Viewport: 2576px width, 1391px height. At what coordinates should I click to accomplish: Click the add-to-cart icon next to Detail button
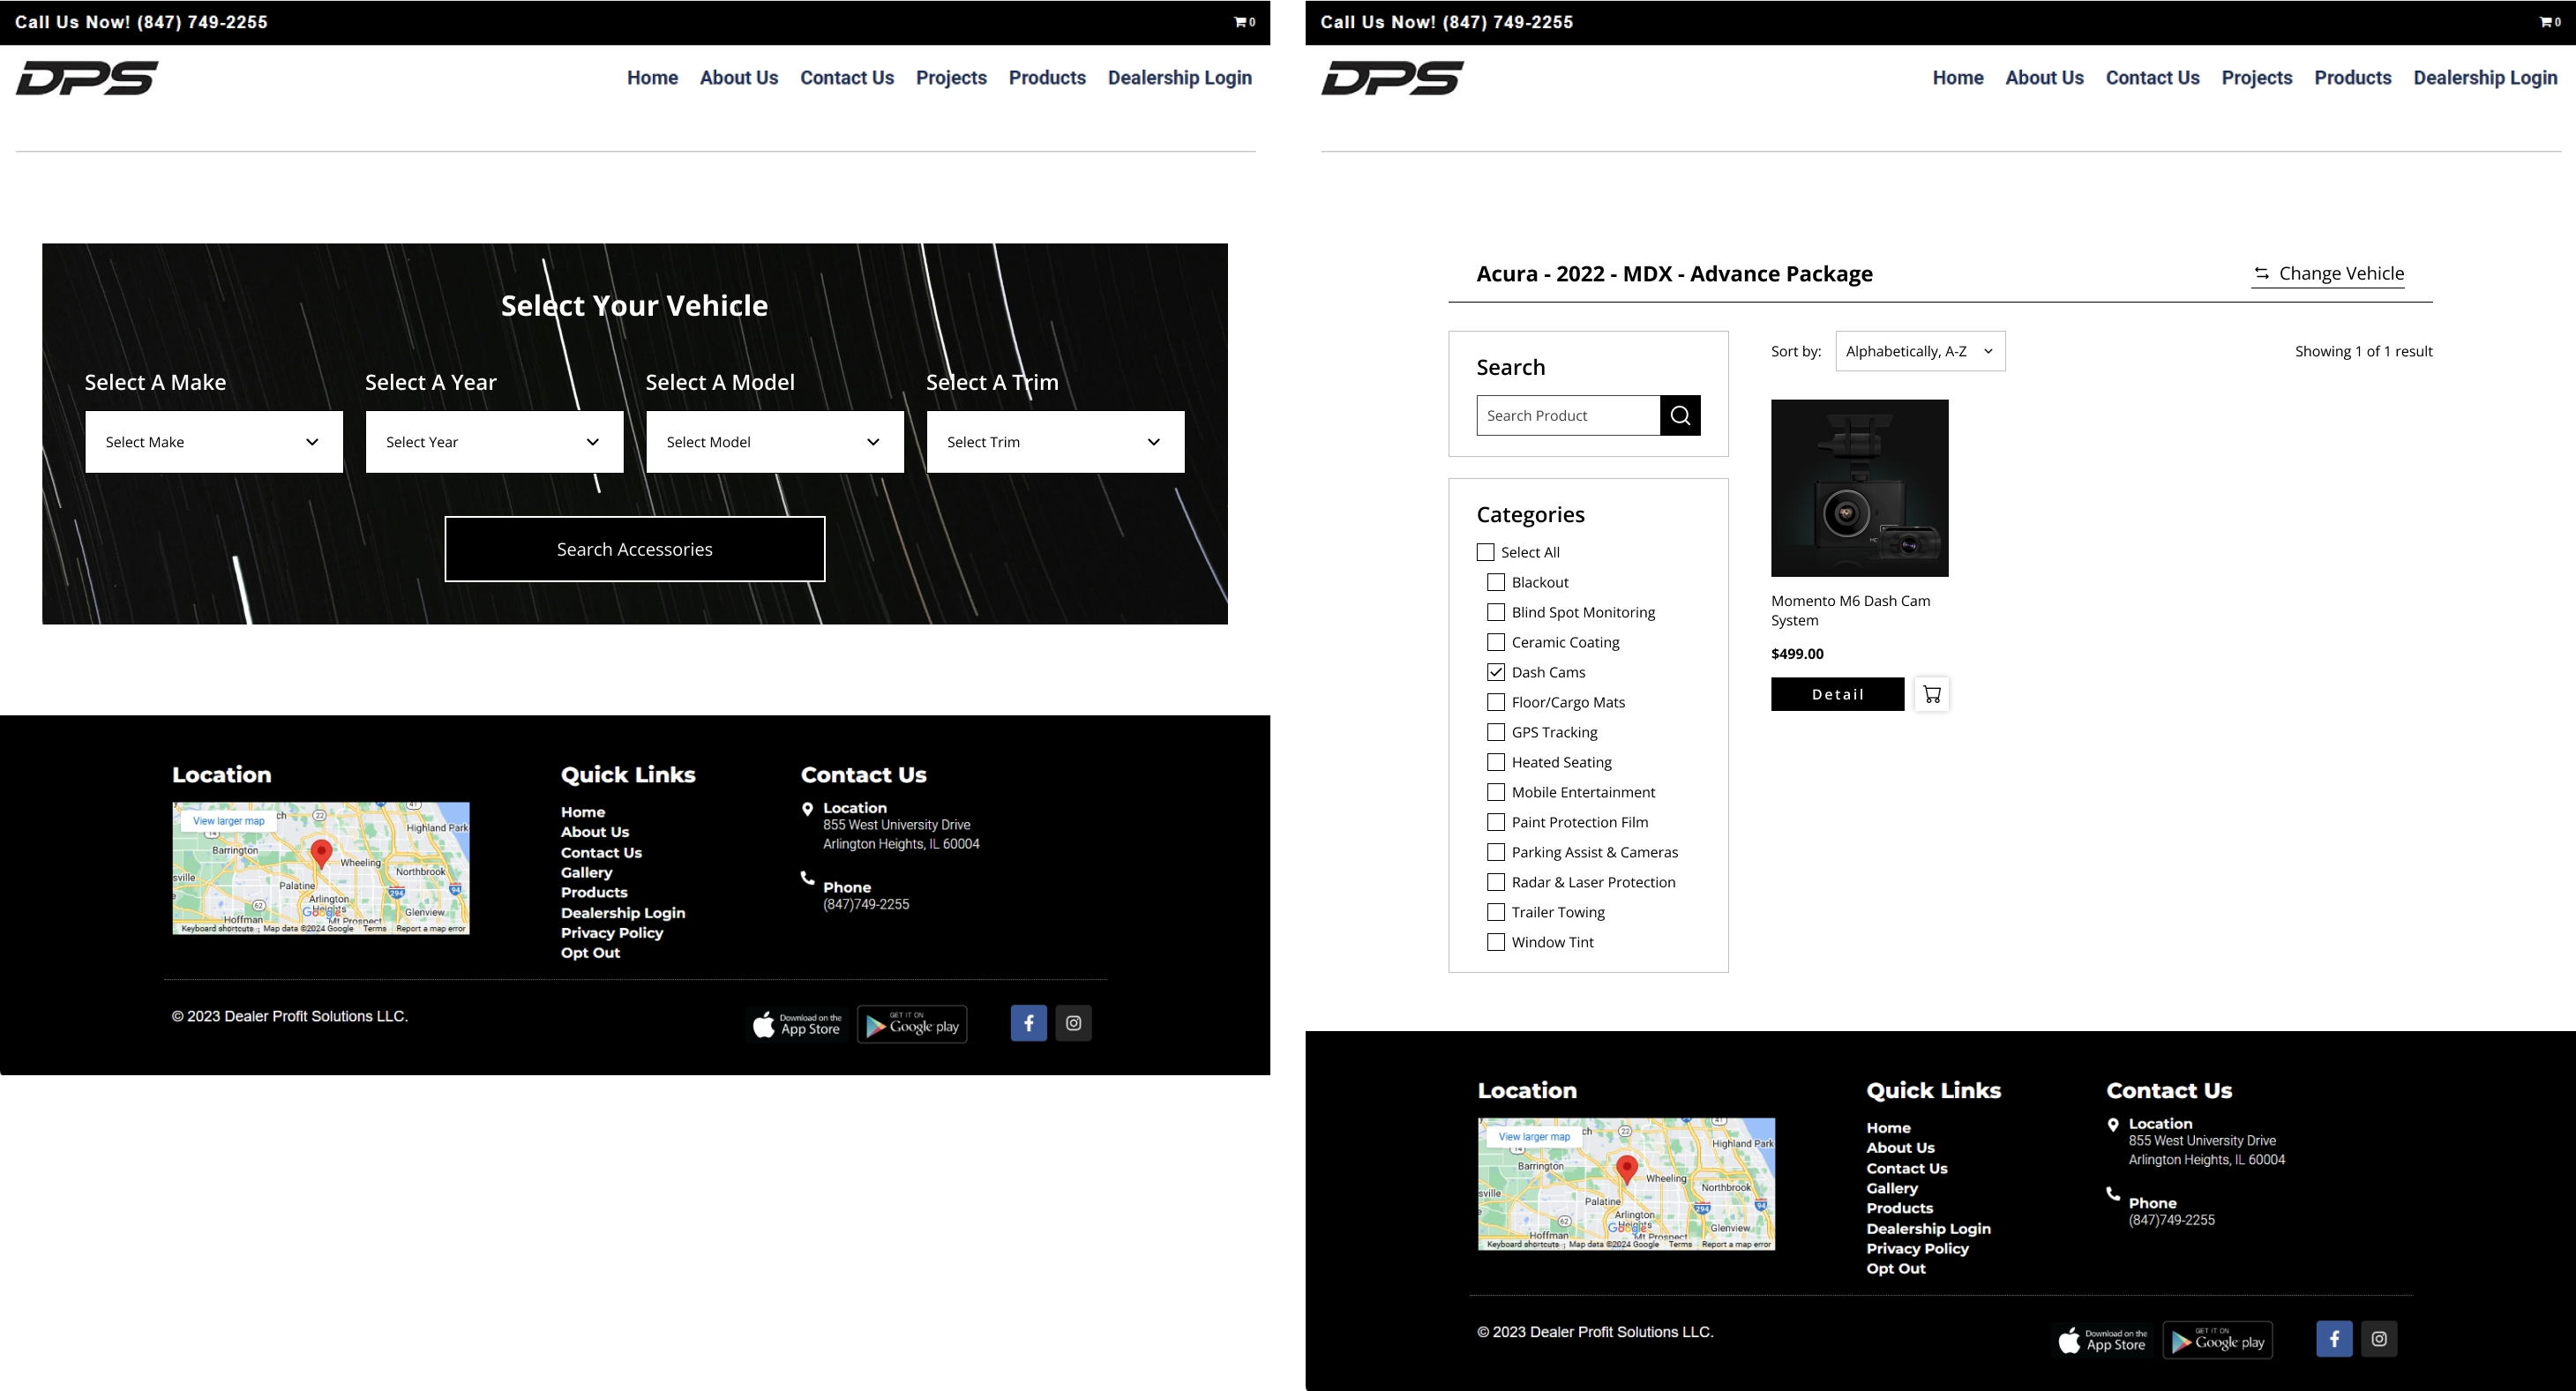pyautogui.click(x=1932, y=694)
